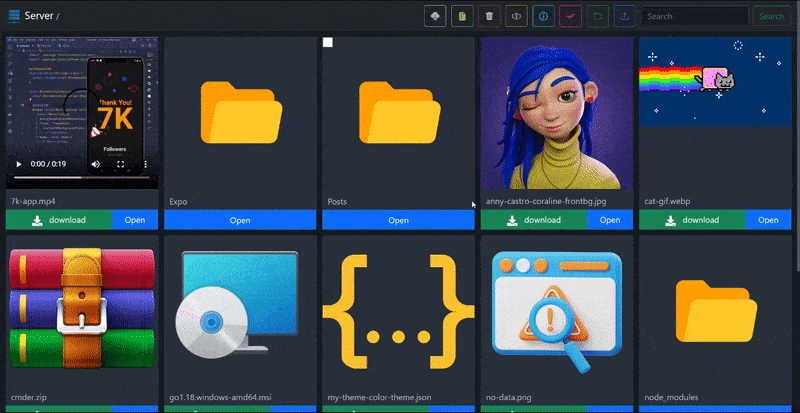
Task: Click the green Search button
Action: pos(771,16)
